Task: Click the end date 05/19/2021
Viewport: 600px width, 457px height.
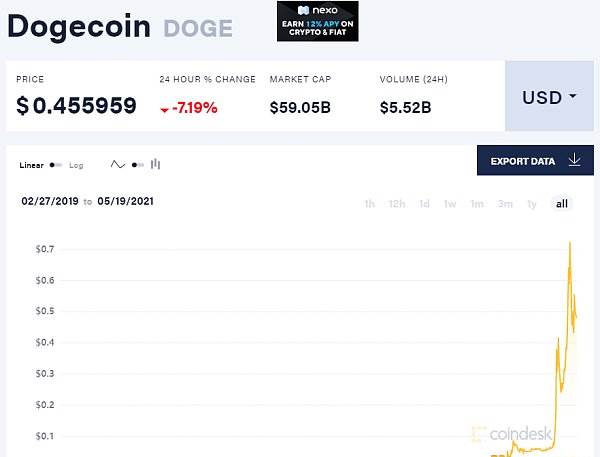Action: click(x=126, y=201)
